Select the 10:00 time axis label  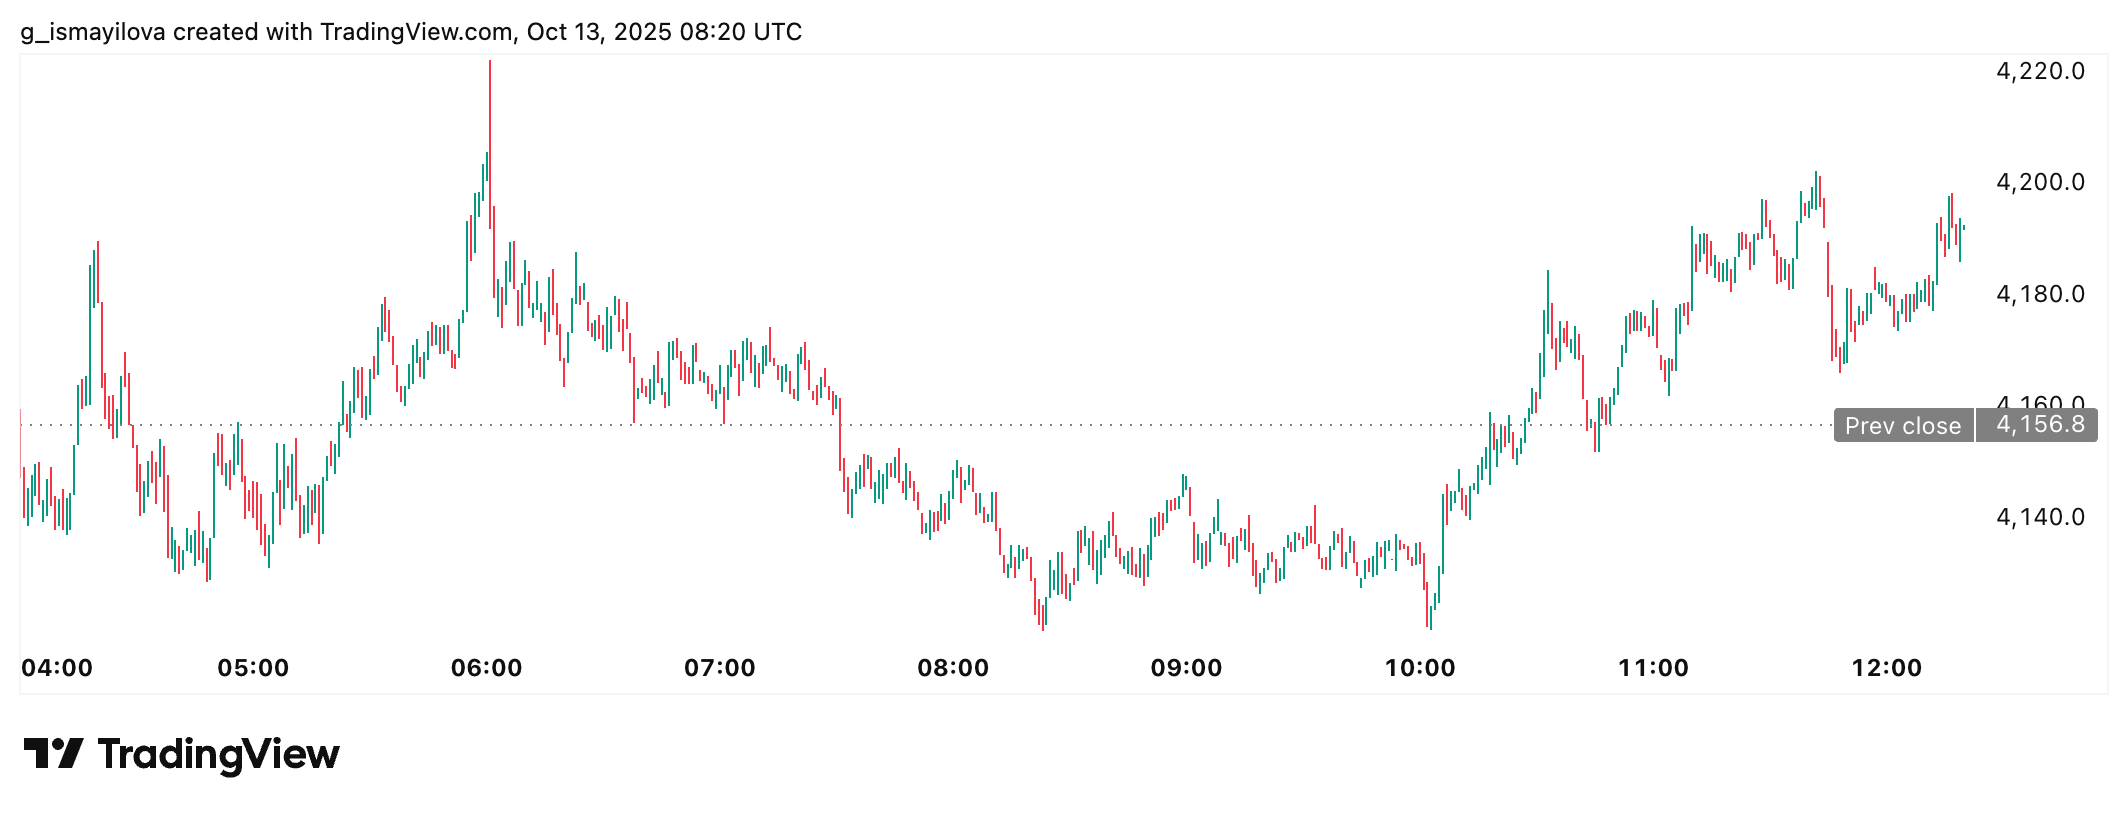pyautogui.click(x=1420, y=668)
